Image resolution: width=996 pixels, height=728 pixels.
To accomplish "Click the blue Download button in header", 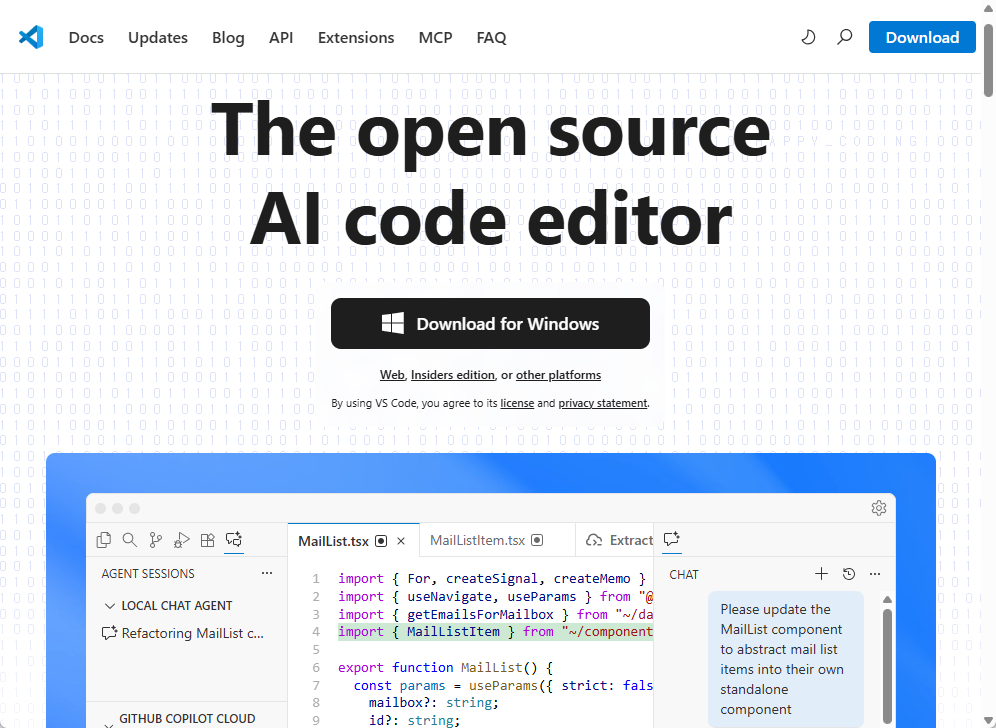I will [922, 37].
